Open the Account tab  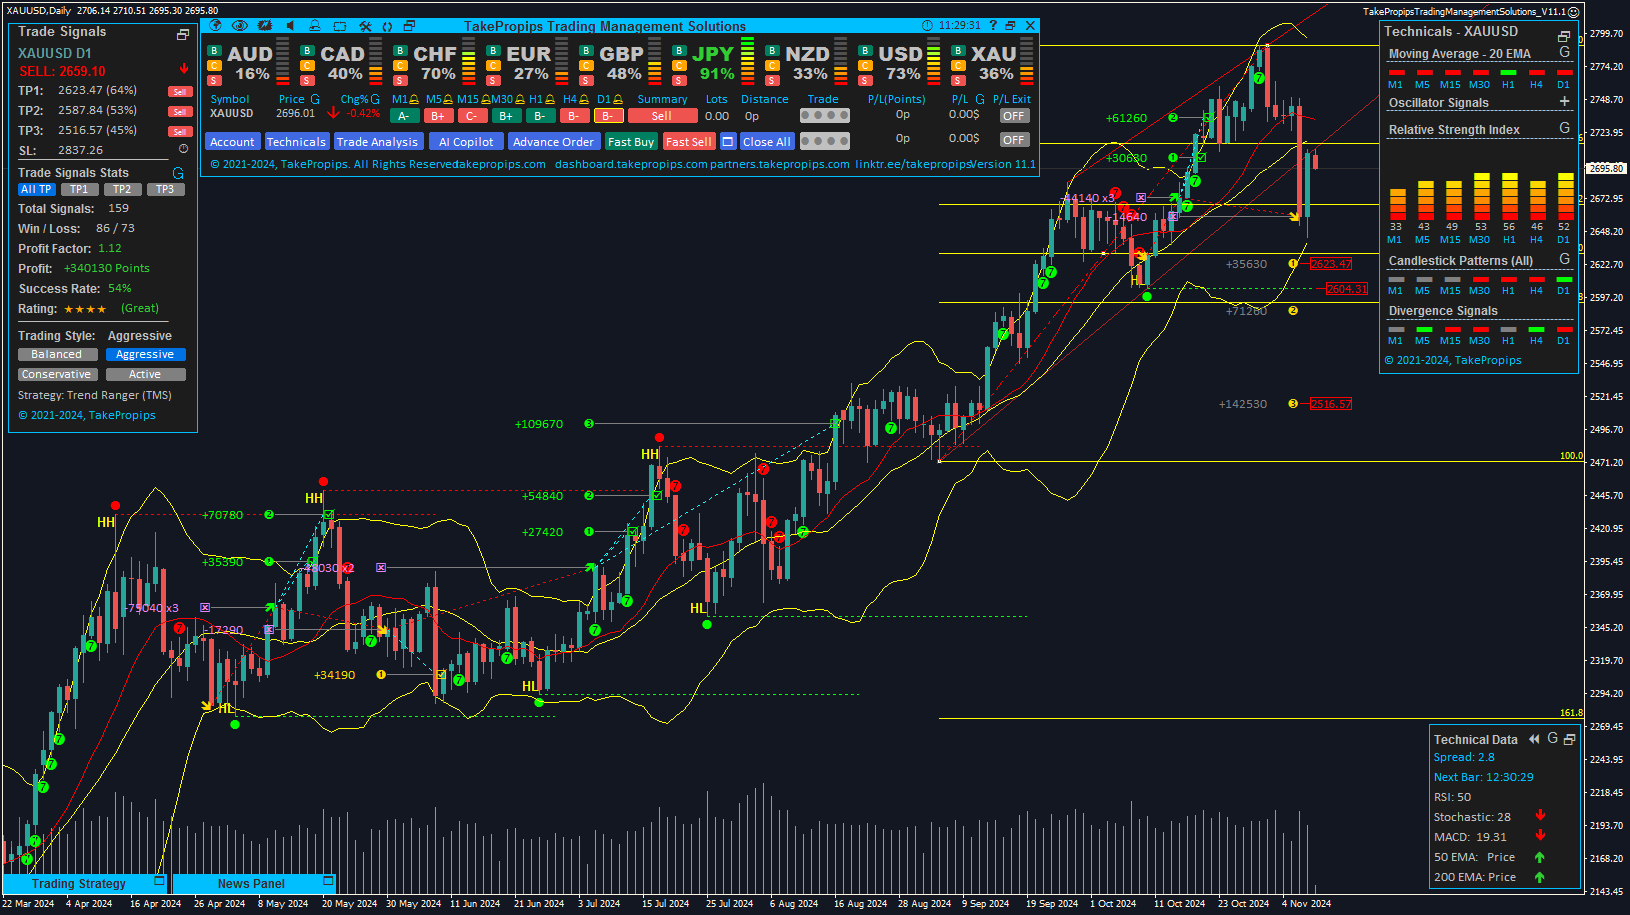(232, 142)
